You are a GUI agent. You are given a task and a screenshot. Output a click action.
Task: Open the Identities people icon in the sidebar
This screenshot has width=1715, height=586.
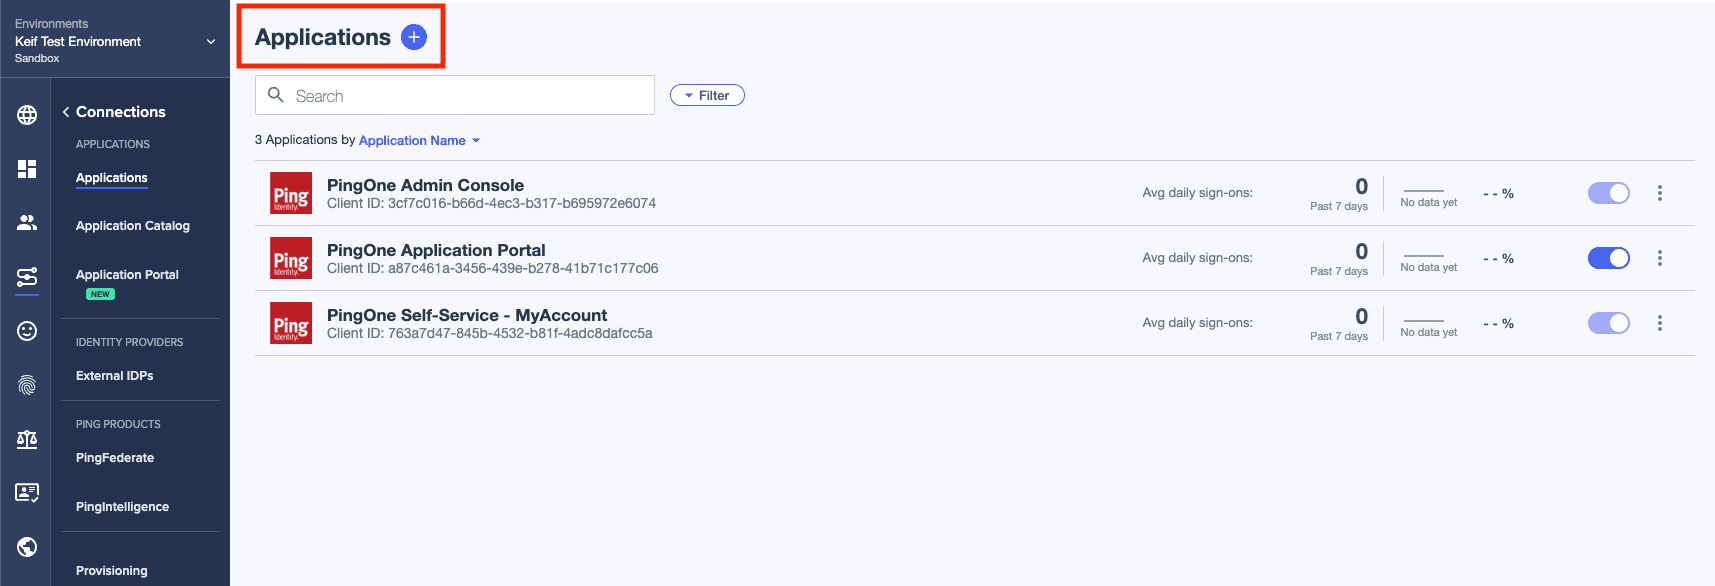tap(27, 222)
